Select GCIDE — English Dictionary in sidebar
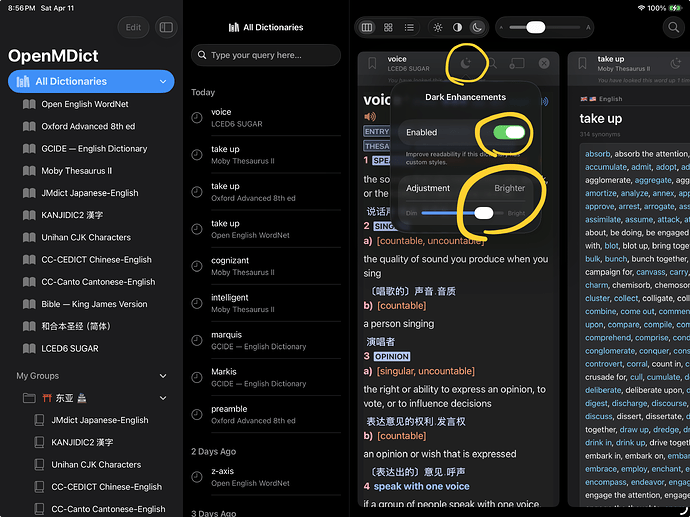Screen dimensions: 690x517 point(94,148)
